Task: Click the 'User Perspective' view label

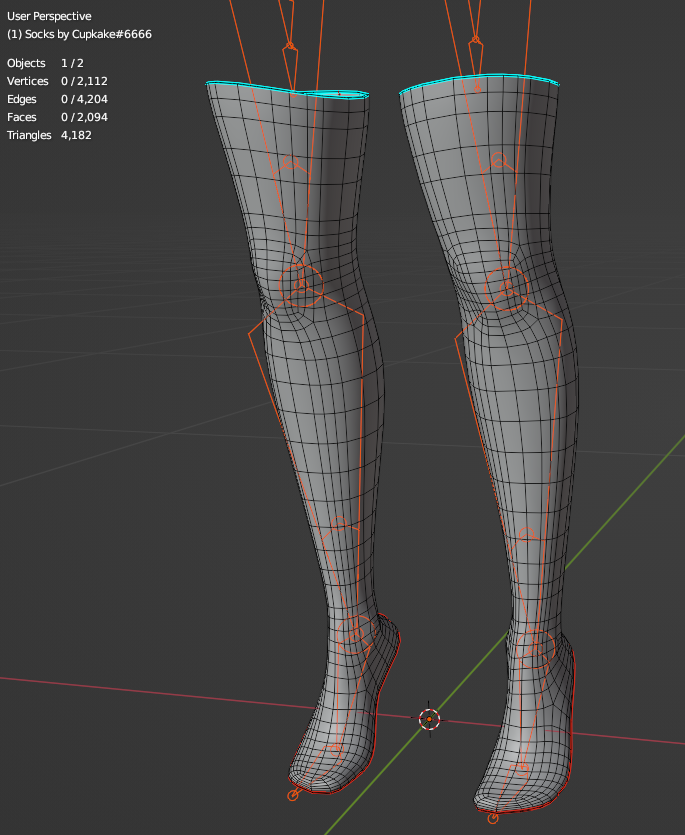Action: pos(49,16)
